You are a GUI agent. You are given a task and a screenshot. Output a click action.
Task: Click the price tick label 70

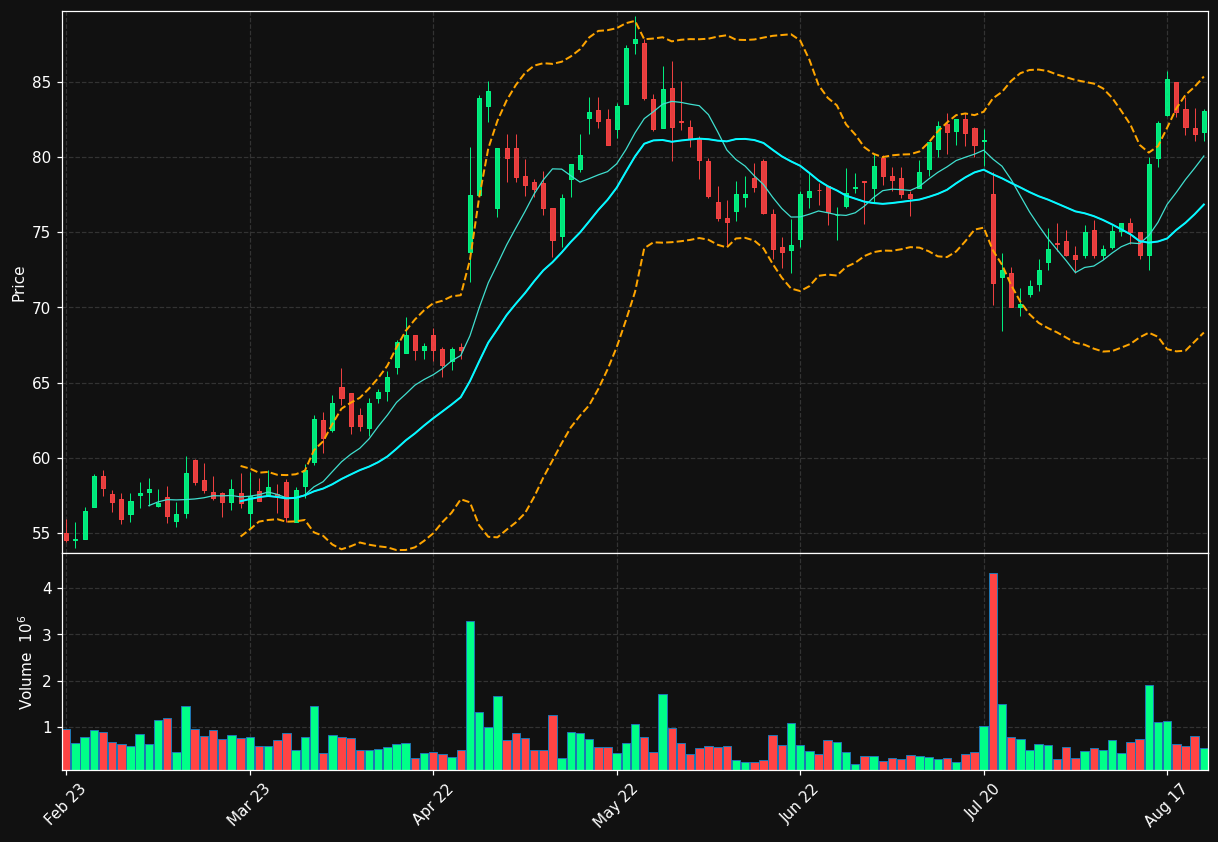click(x=43, y=308)
